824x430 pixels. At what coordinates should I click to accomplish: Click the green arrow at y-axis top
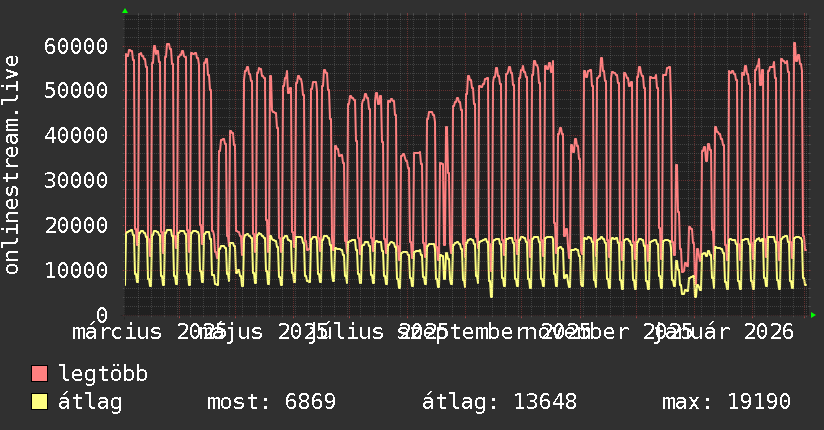pyautogui.click(x=125, y=11)
